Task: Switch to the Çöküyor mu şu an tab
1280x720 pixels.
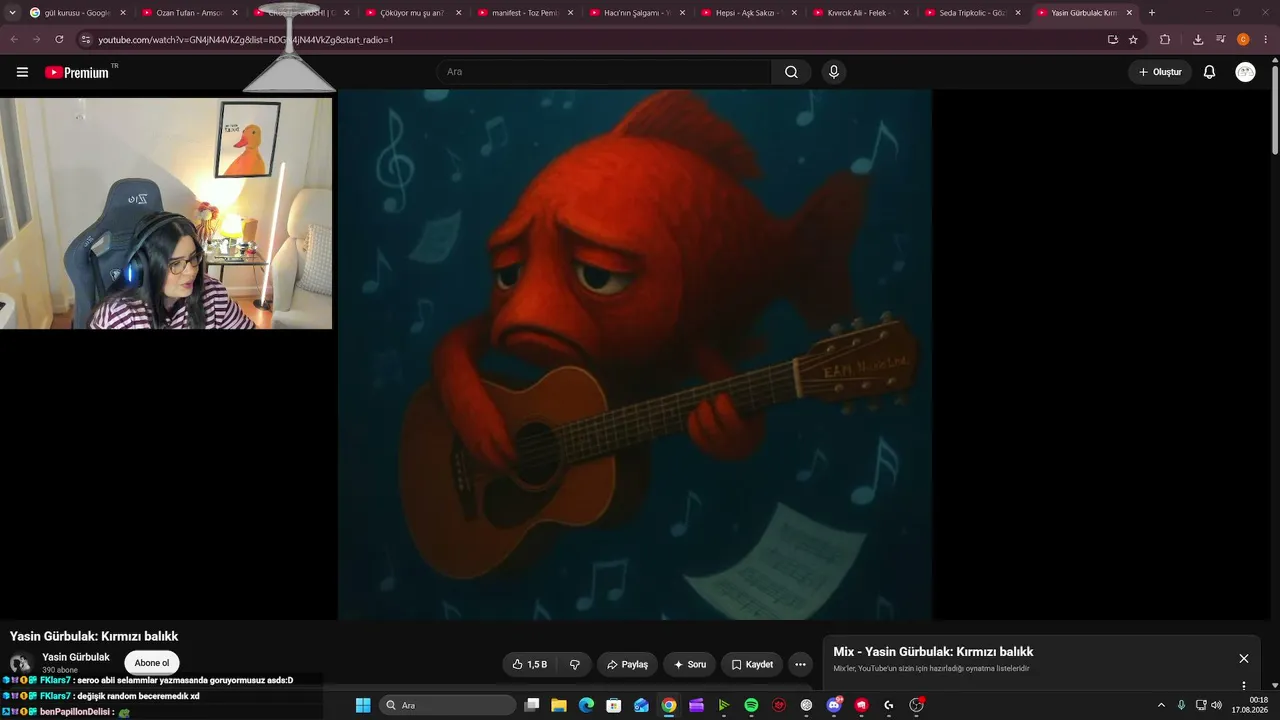Action: [x=412, y=13]
